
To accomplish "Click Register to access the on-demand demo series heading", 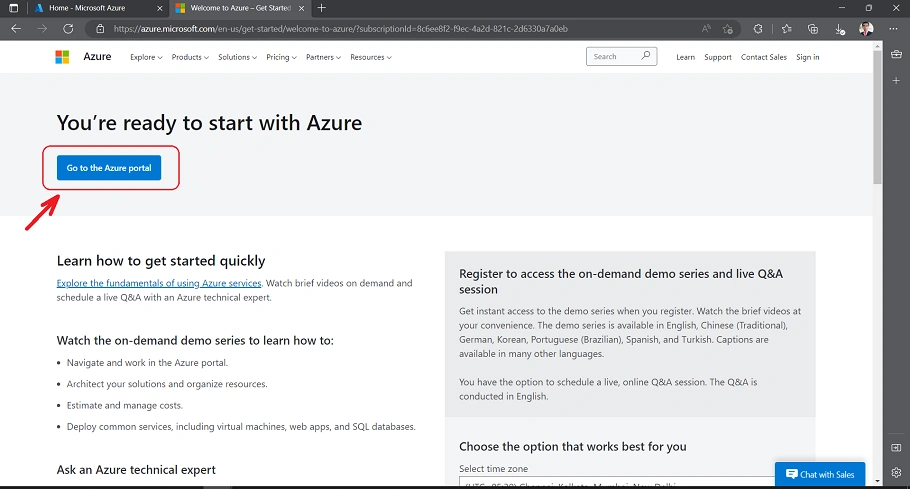I will point(621,281).
